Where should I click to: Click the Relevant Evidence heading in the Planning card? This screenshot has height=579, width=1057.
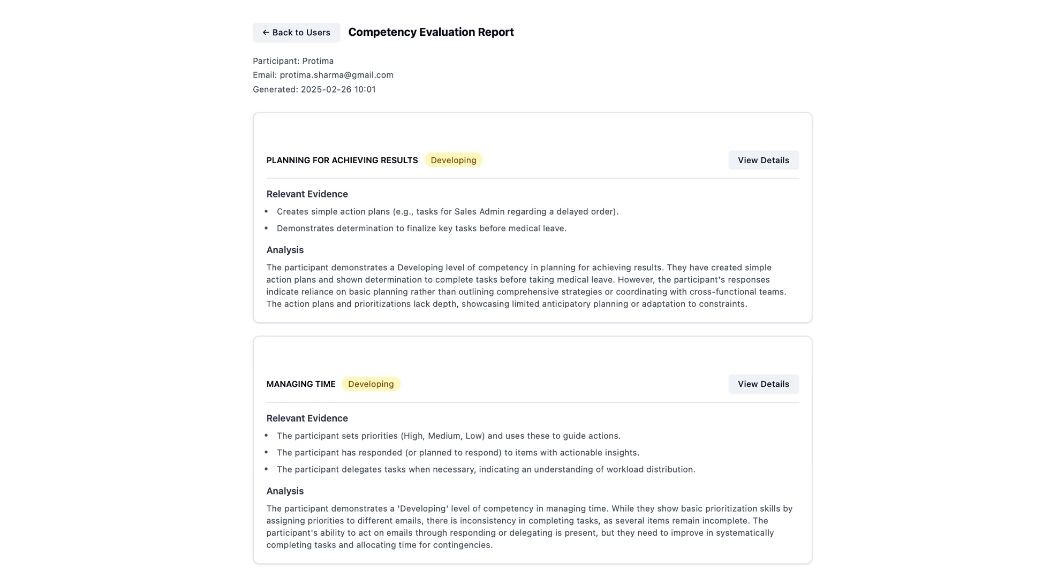tap(307, 194)
